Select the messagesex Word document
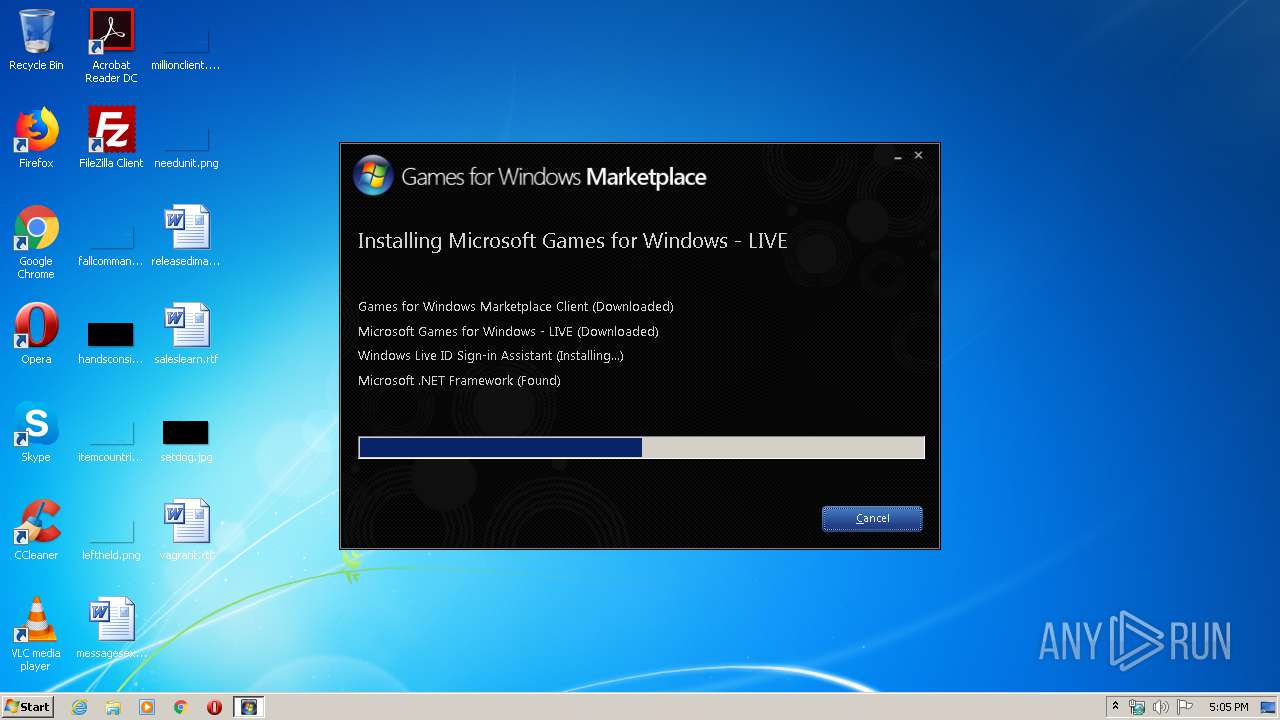The height and width of the screenshot is (720, 1280). pos(111,628)
